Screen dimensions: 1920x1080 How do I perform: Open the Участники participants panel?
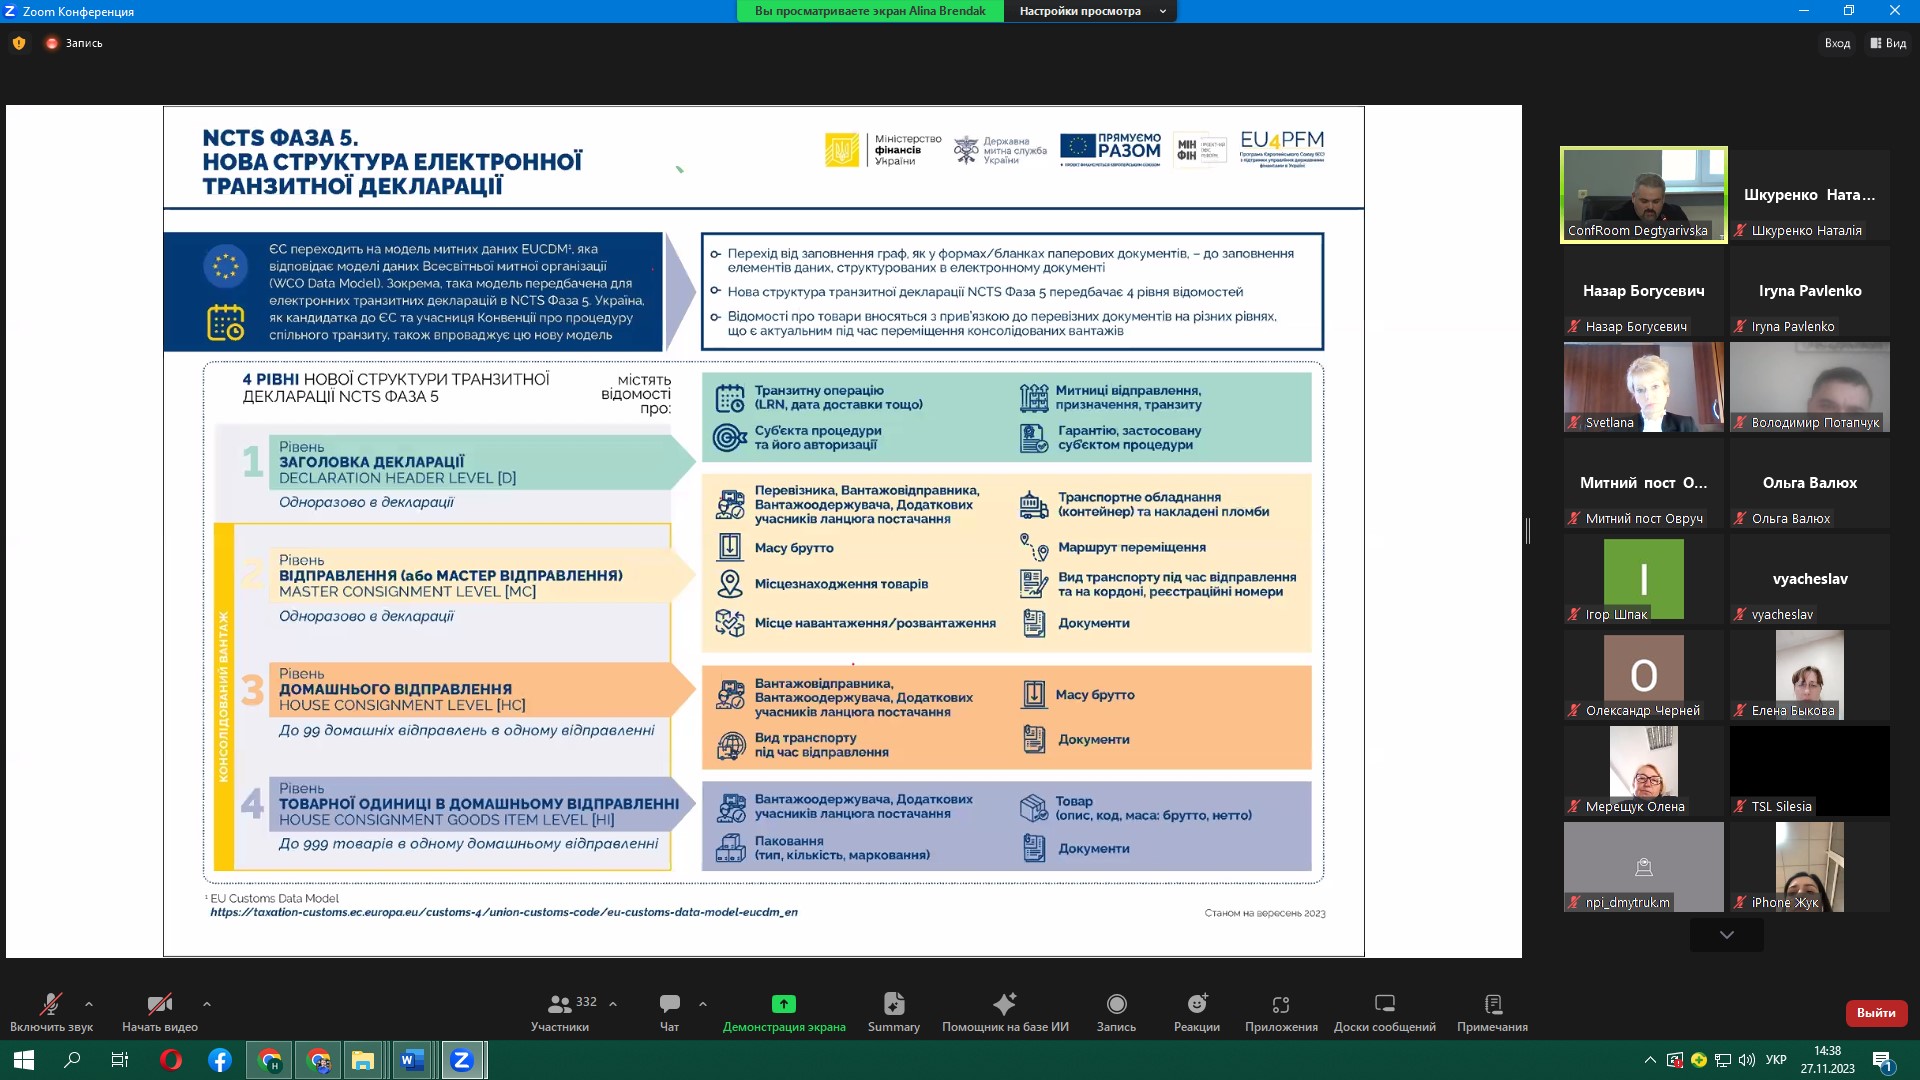click(561, 1012)
